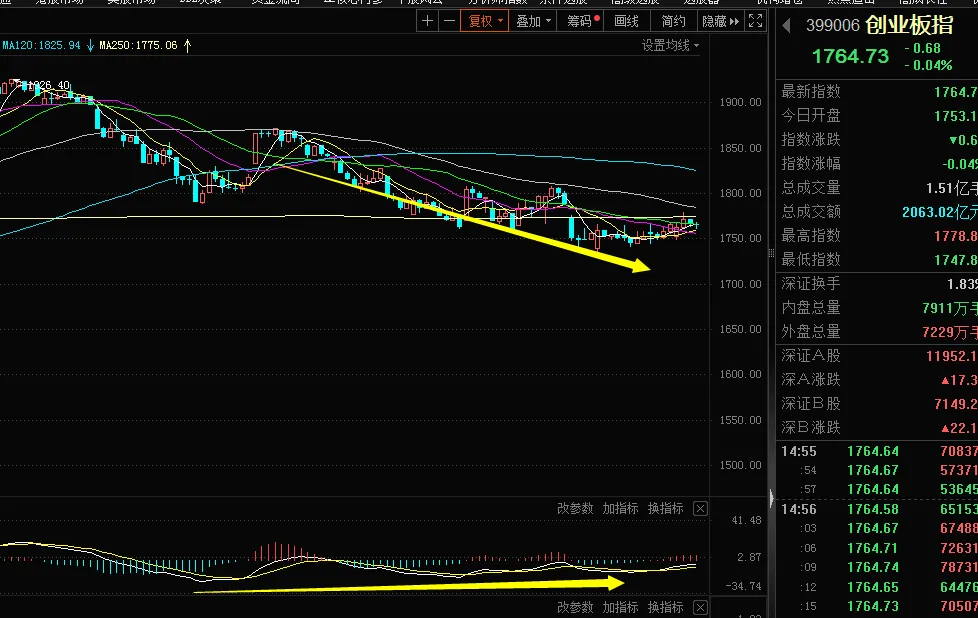Click 改参数 in MACD panel
Screen dimensions: 978x618
[x=575, y=509]
